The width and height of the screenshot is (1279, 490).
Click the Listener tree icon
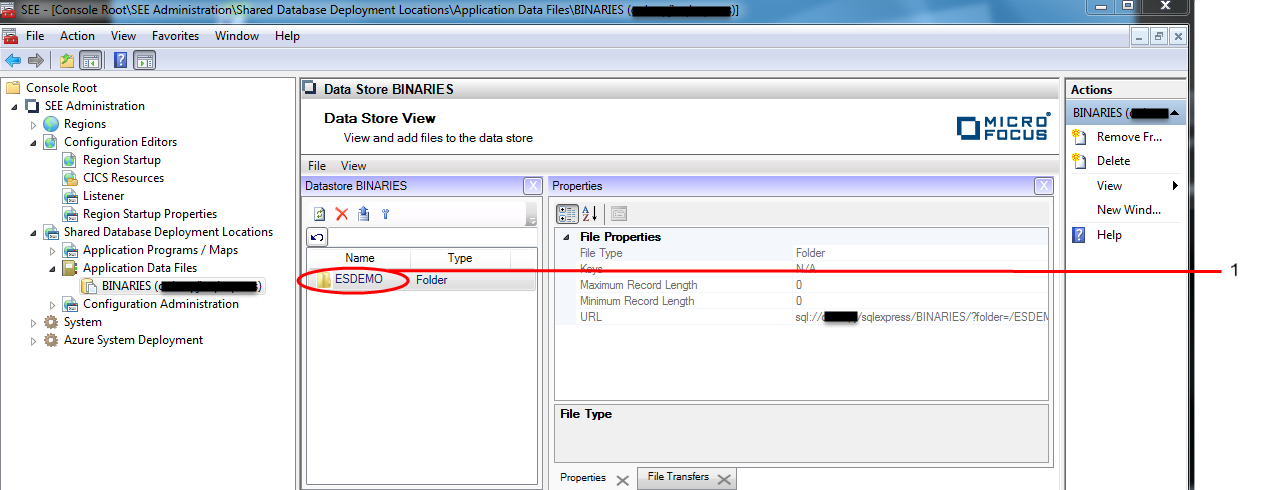(70, 196)
